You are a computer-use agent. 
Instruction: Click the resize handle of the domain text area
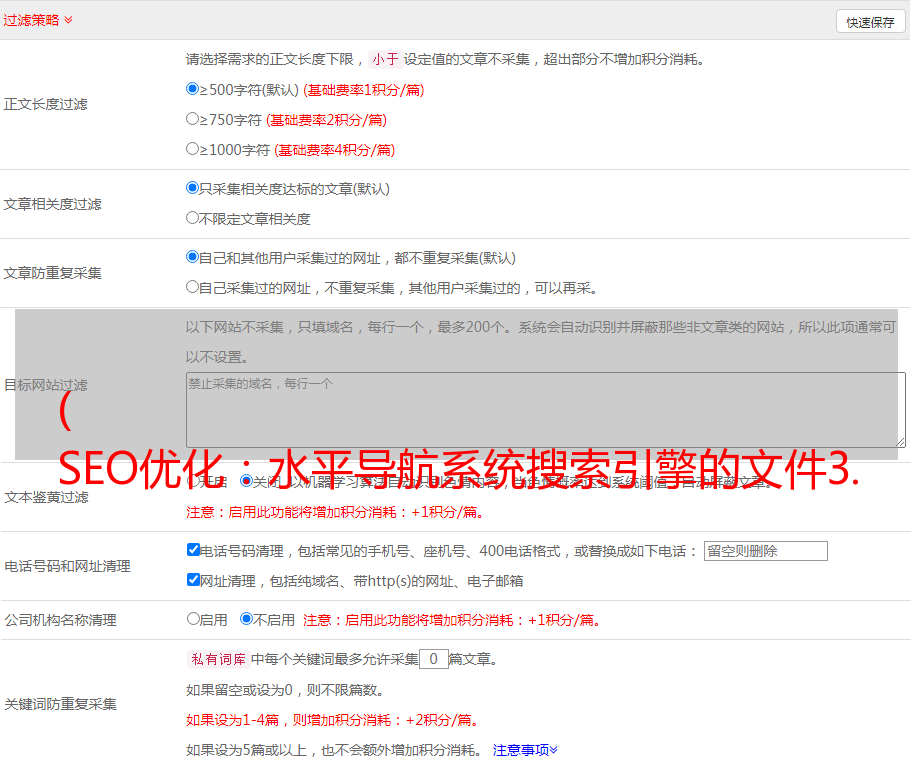coord(900,442)
